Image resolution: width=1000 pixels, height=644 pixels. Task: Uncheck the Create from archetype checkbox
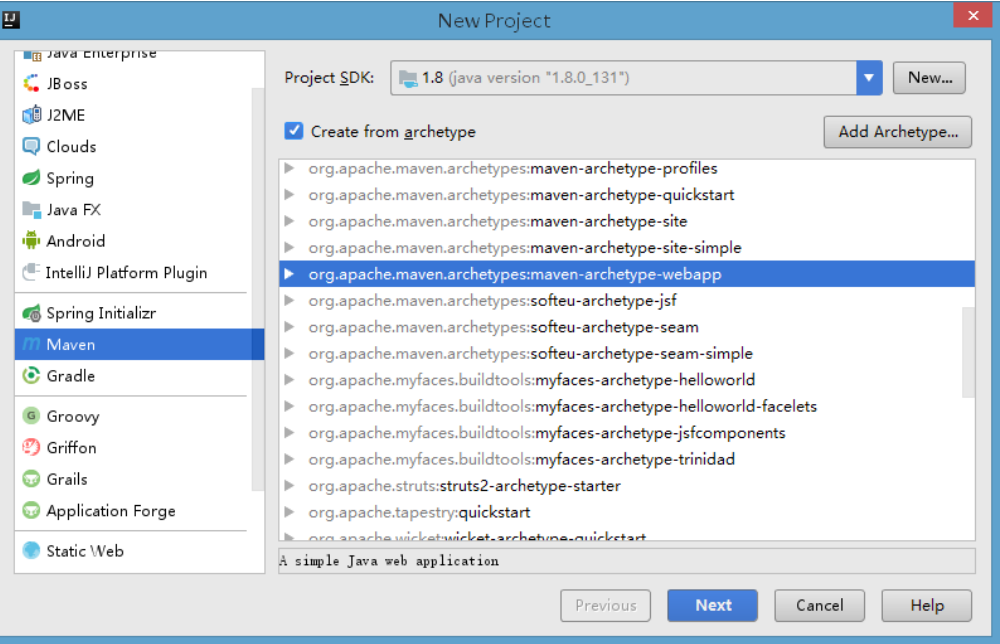(294, 131)
